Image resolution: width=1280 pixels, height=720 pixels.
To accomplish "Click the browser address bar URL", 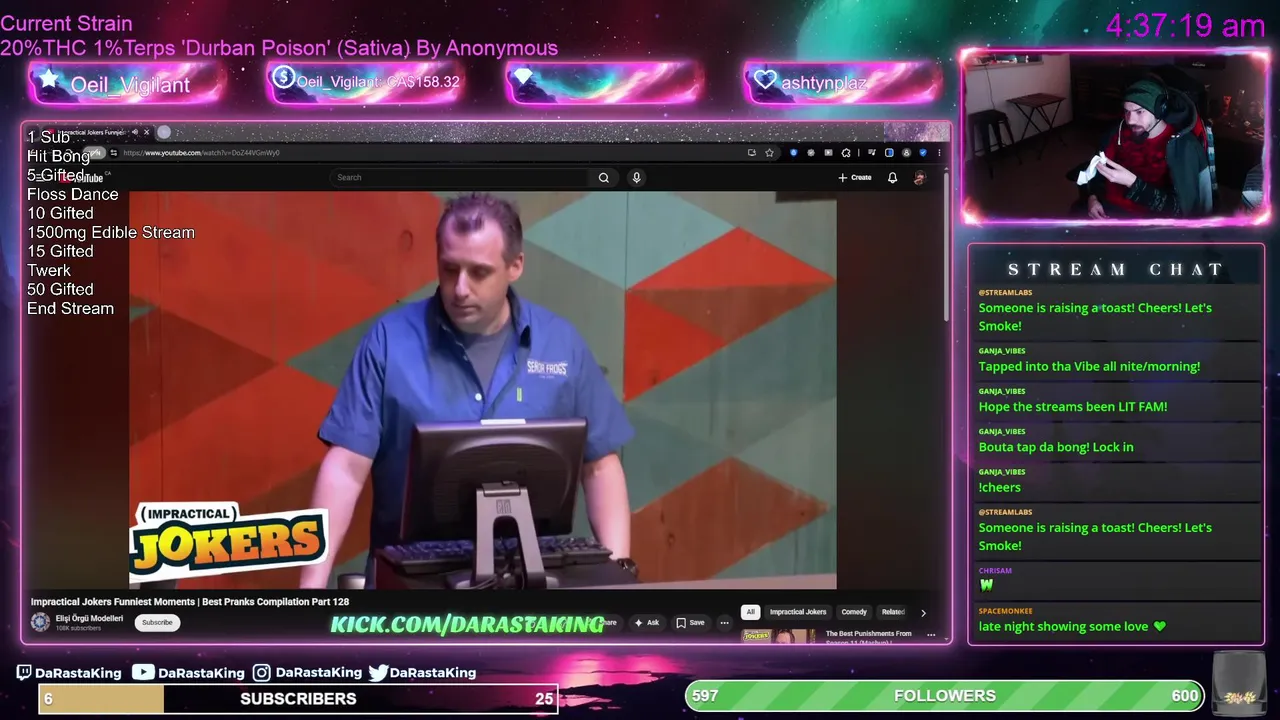I will point(201,153).
